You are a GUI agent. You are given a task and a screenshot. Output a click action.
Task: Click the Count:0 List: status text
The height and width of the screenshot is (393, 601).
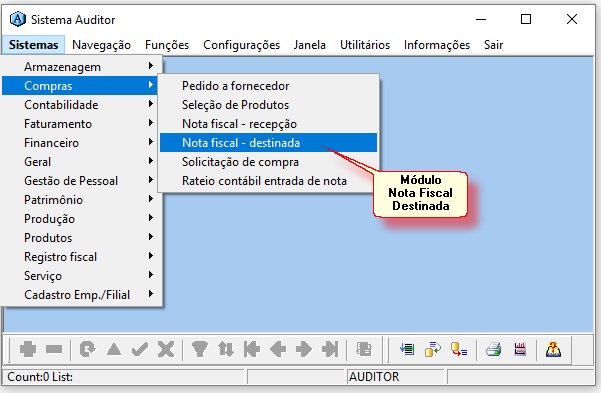click(x=40, y=377)
